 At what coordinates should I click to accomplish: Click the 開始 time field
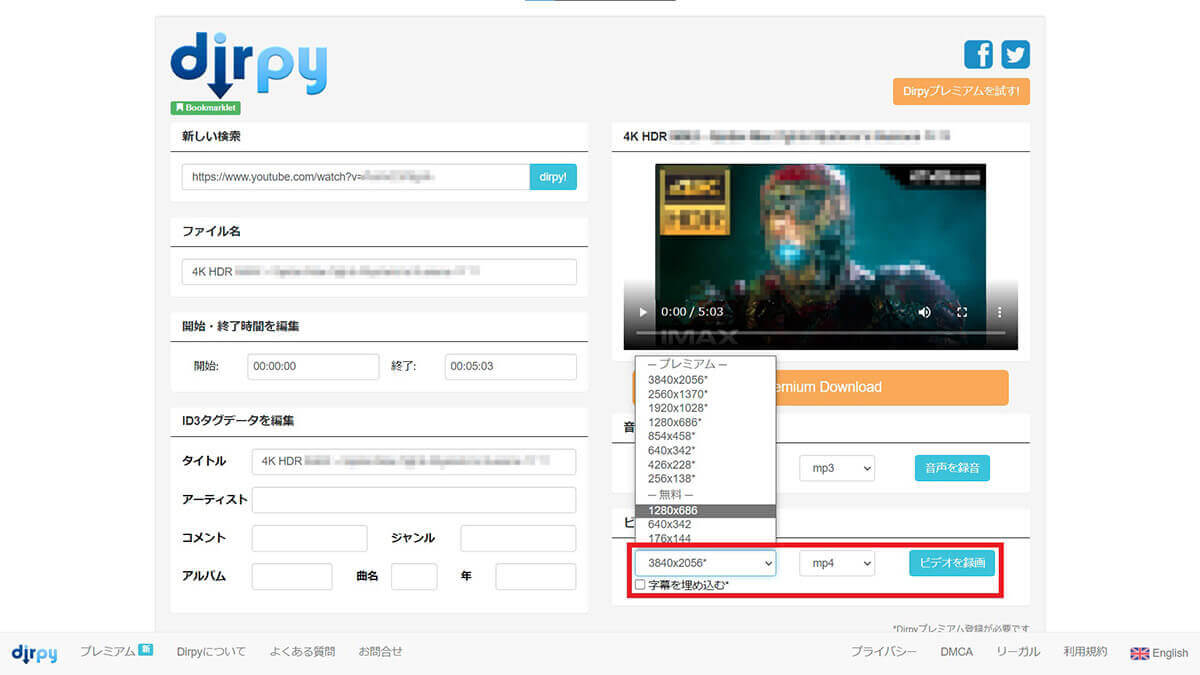[313, 367]
